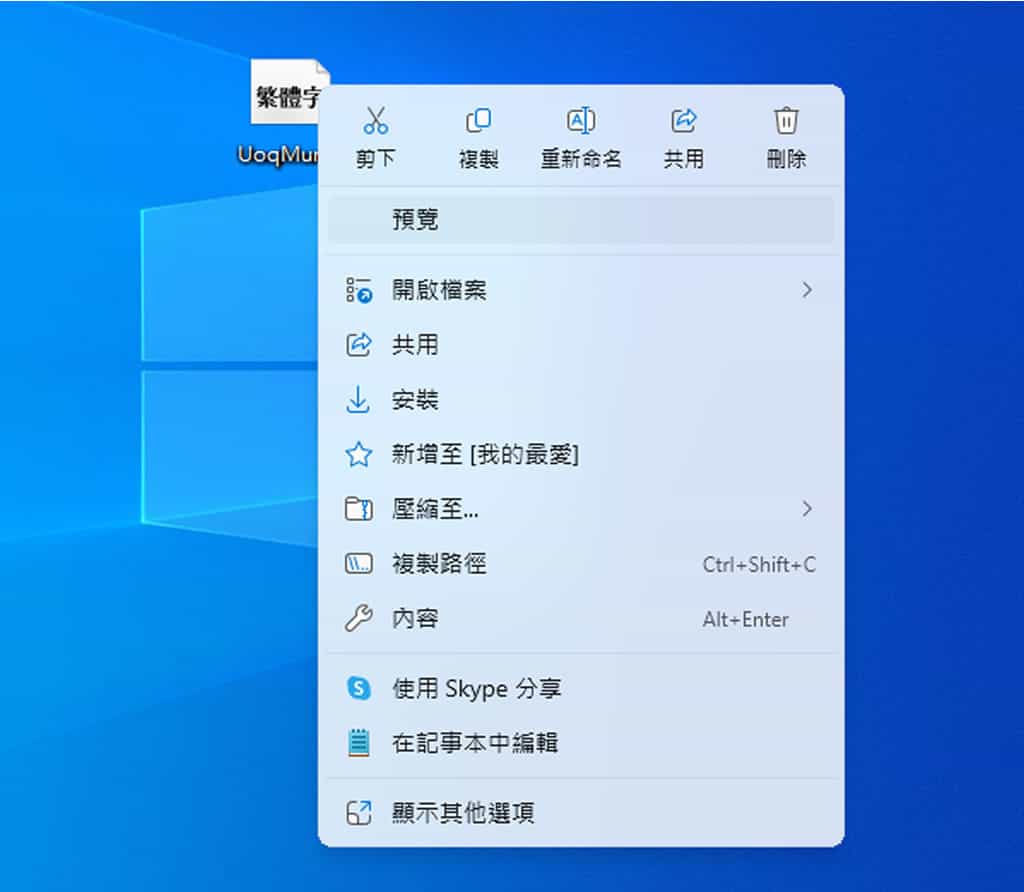Image resolution: width=1024 pixels, height=892 pixels.
Task: Select the 預覽 (Preview) menu entry
Action: point(581,220)
